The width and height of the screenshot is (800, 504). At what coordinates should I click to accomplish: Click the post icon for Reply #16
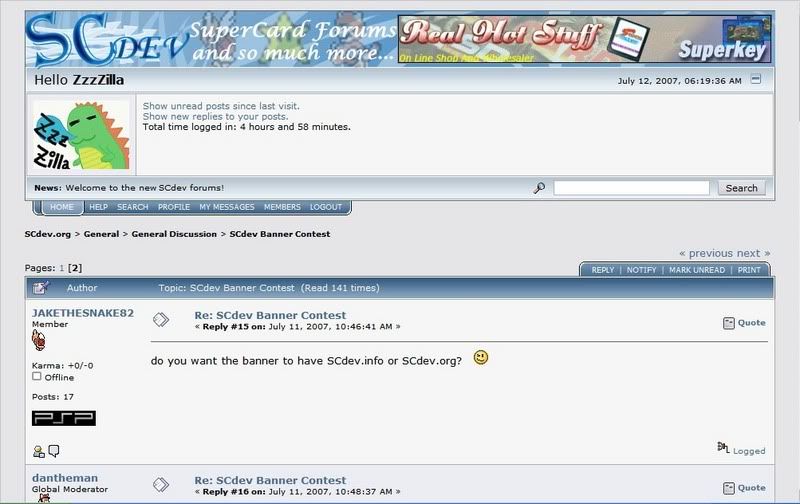161,485
